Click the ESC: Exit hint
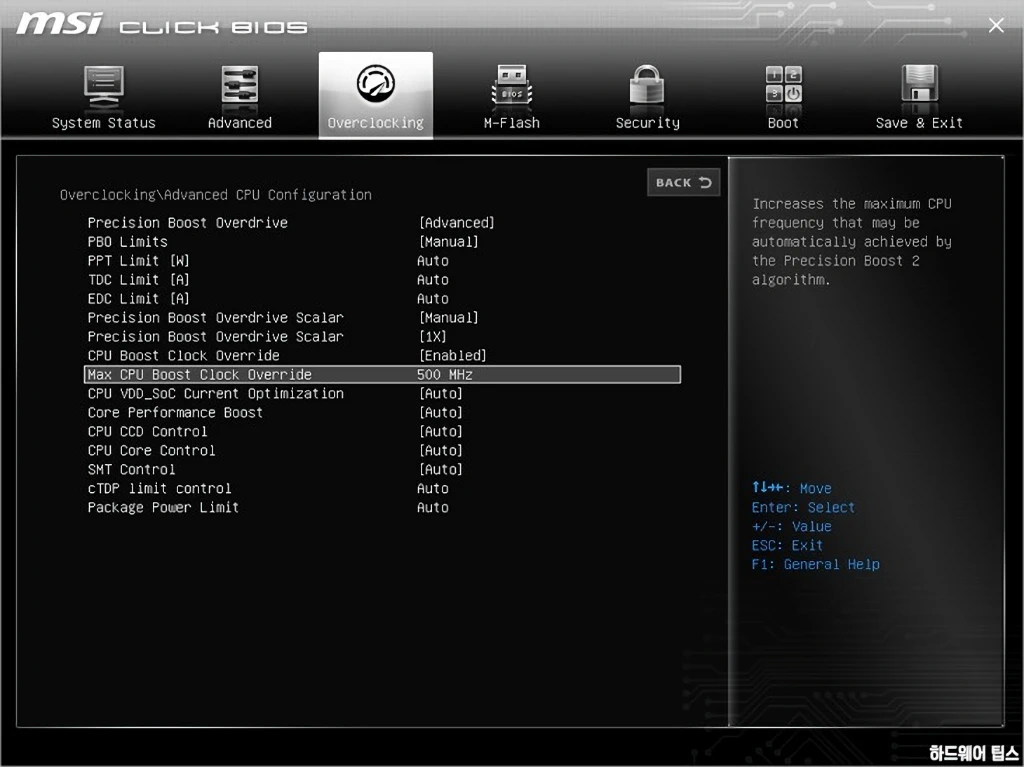This screenshot has width=1024, height=767. pyautogui.click(x=787, y=545)
